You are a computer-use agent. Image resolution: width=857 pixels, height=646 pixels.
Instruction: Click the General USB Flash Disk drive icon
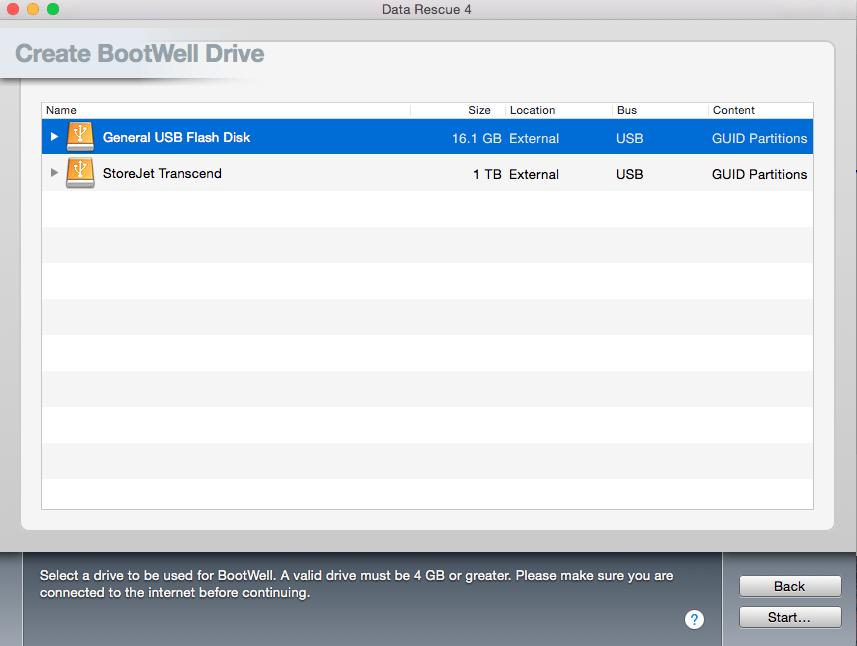(80, 137)
